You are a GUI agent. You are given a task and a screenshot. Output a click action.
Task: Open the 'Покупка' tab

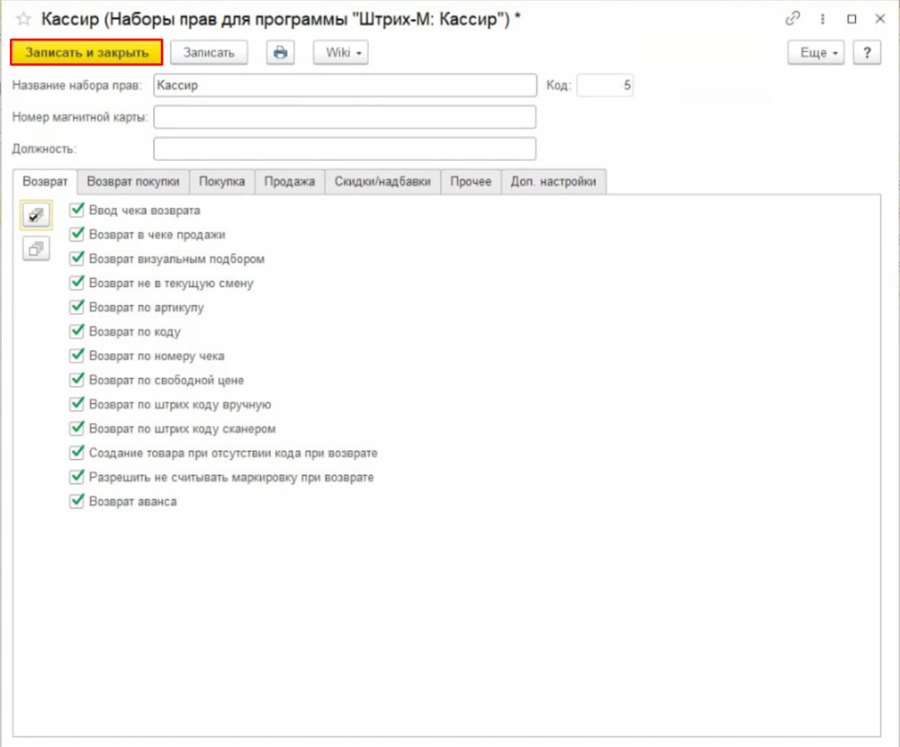[x=222, y=181]
